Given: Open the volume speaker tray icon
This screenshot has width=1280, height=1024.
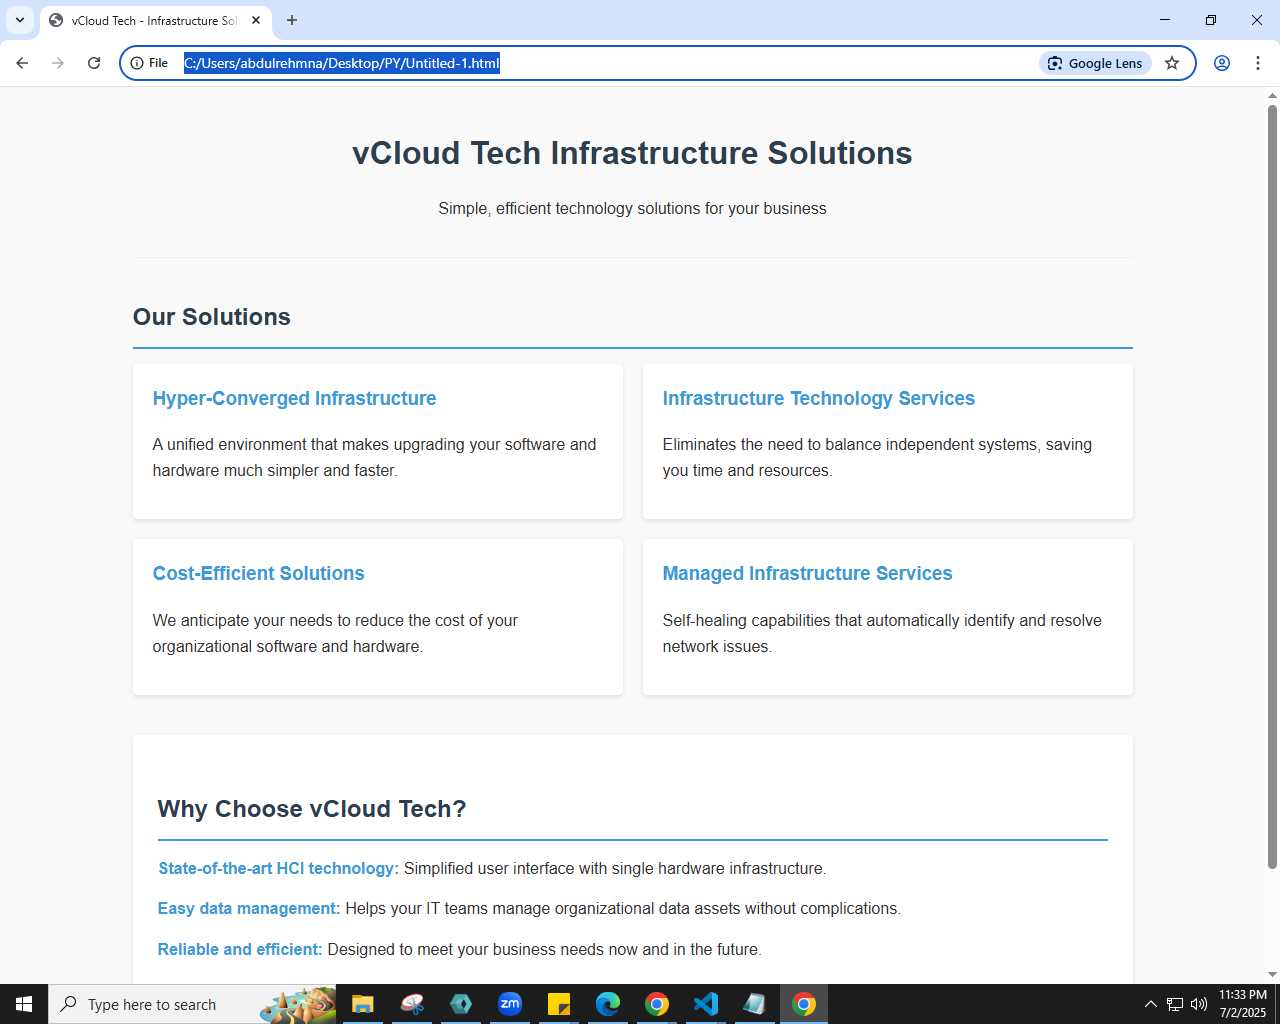Looking at the screenshot, I should [1199, 1004].
